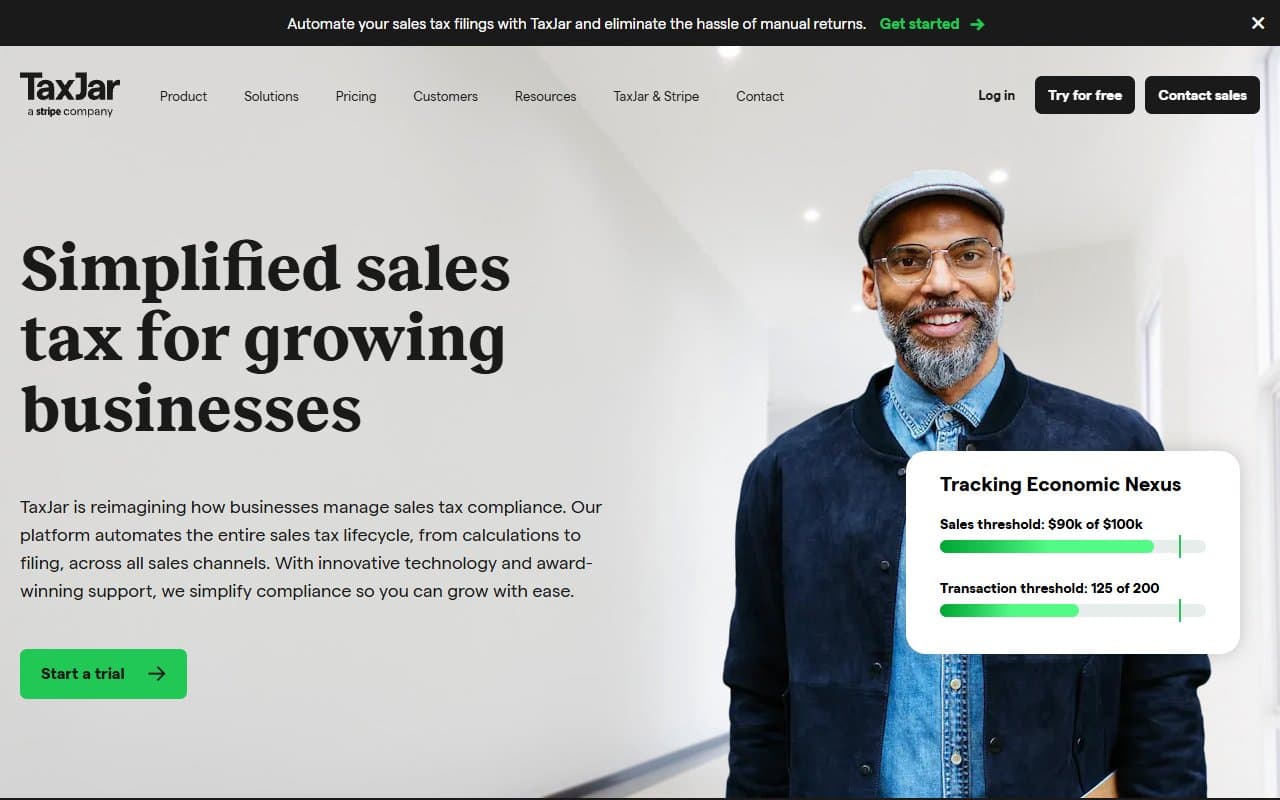
Task: Open the Product menu
Action: click(x=184, y=96)
